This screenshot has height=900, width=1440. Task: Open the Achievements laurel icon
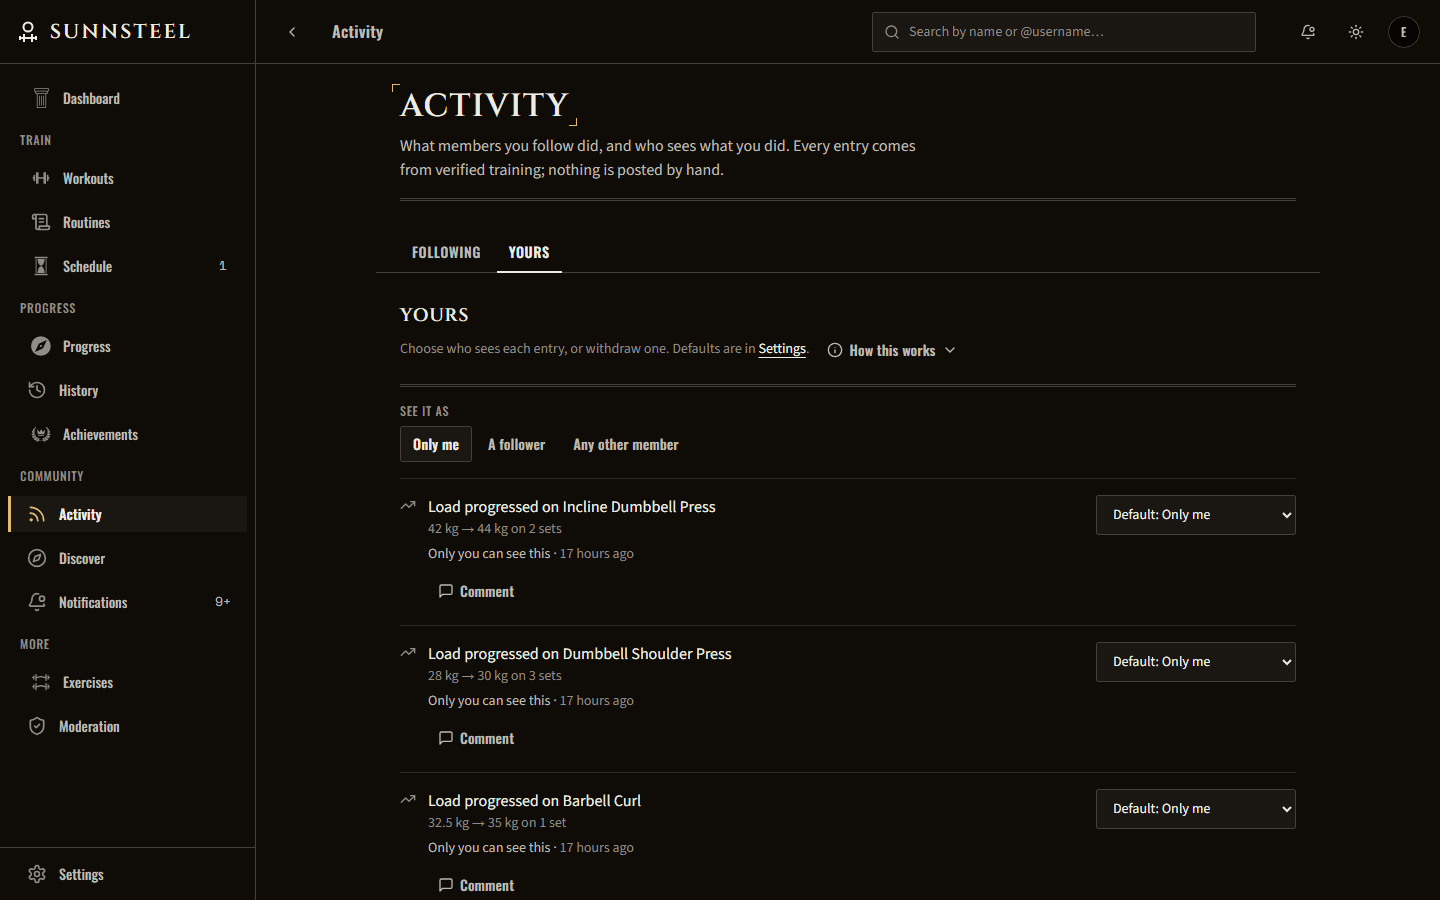[x=41, y=434]
